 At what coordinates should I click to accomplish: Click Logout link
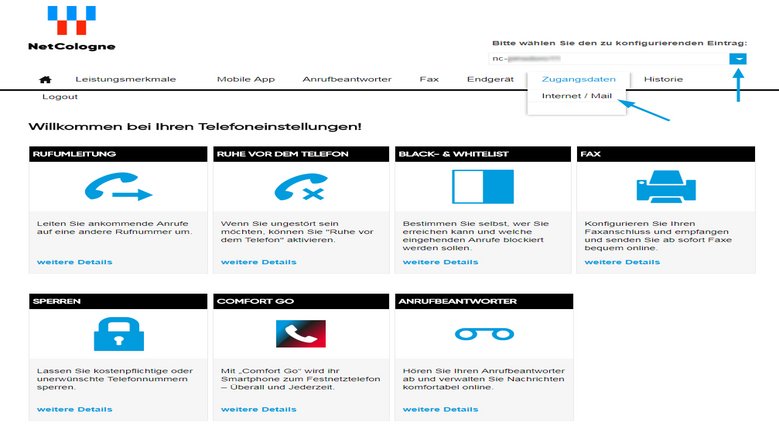tap(60, 97)
